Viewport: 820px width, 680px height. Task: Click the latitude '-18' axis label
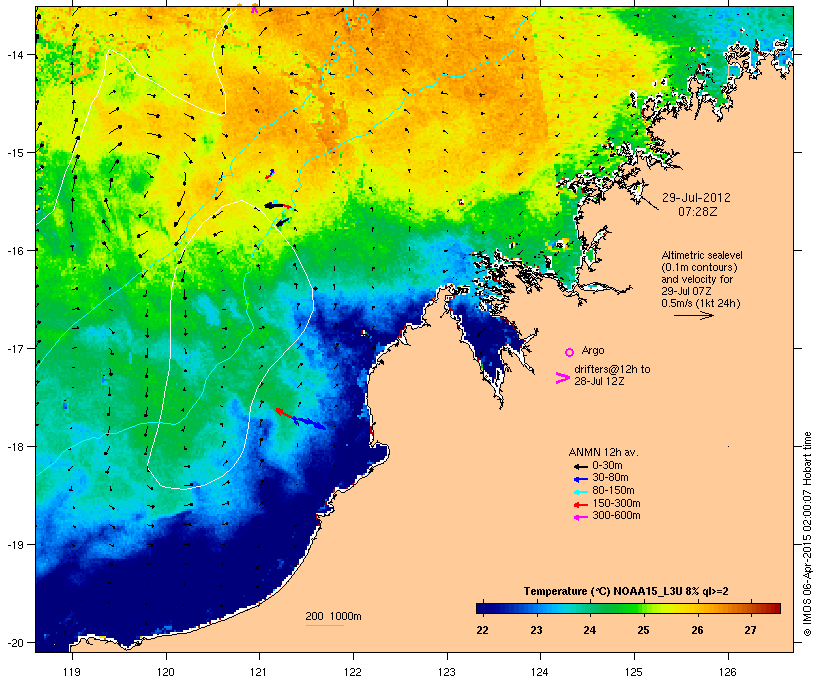click(x=14, y=447)
